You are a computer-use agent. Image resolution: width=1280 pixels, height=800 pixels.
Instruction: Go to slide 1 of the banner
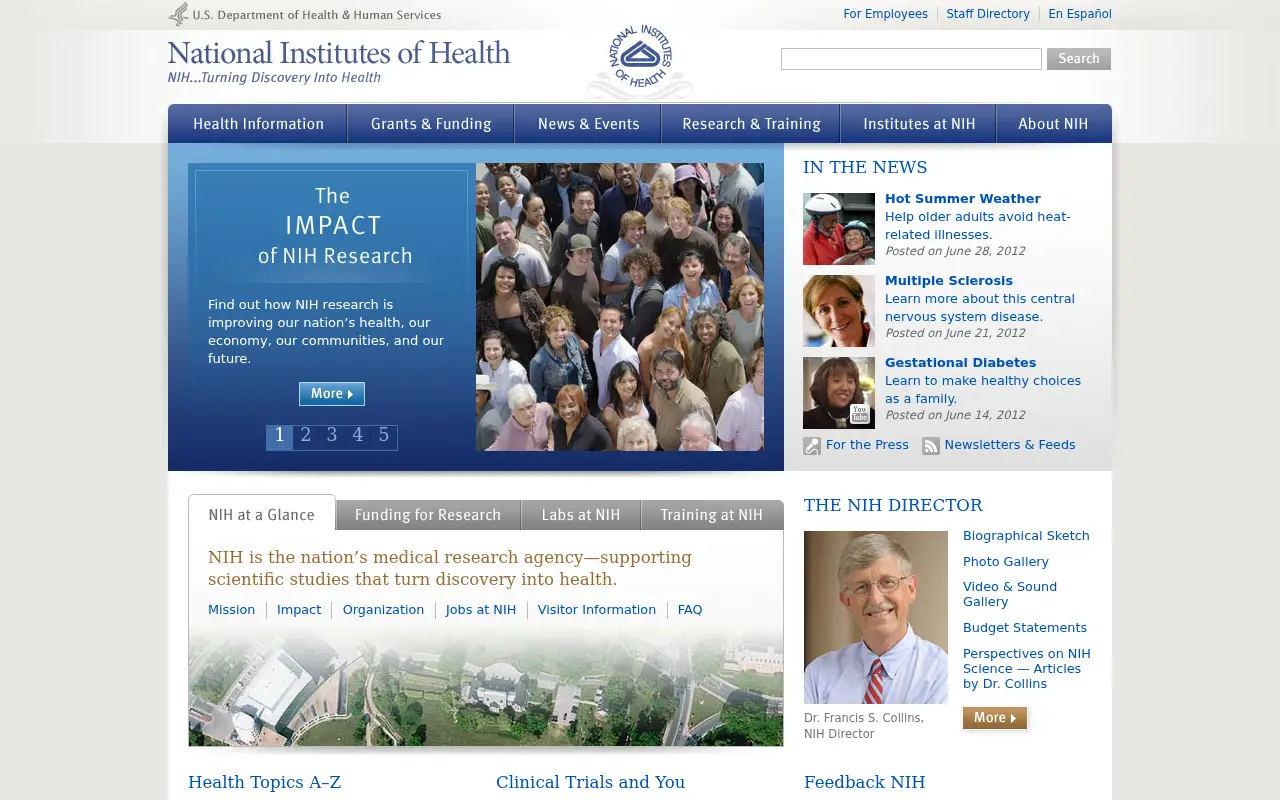(x=279, y=437)
